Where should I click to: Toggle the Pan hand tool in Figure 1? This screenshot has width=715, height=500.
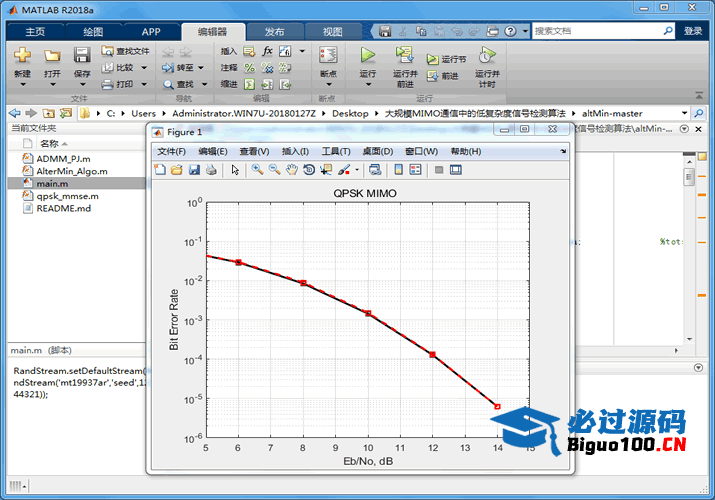[x=292, y=170]
